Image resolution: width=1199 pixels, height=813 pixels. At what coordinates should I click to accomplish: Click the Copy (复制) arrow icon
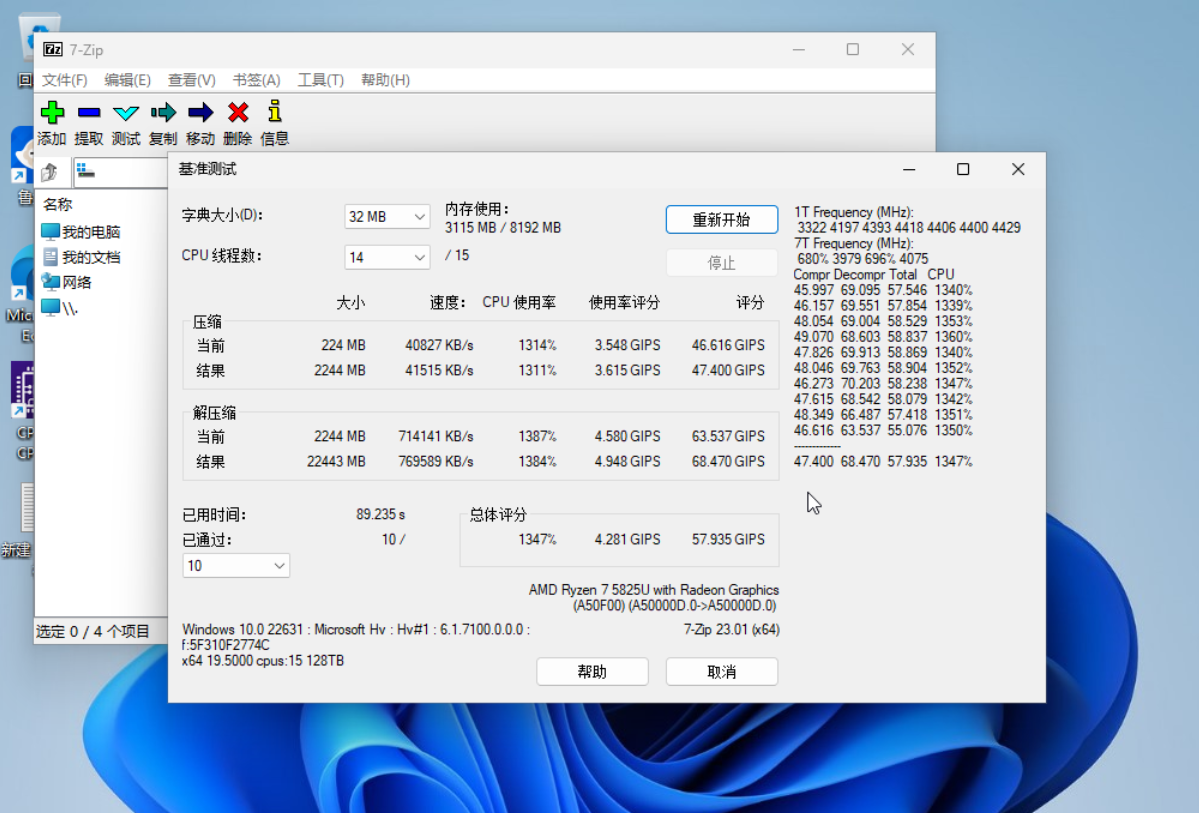pos(163,113)
